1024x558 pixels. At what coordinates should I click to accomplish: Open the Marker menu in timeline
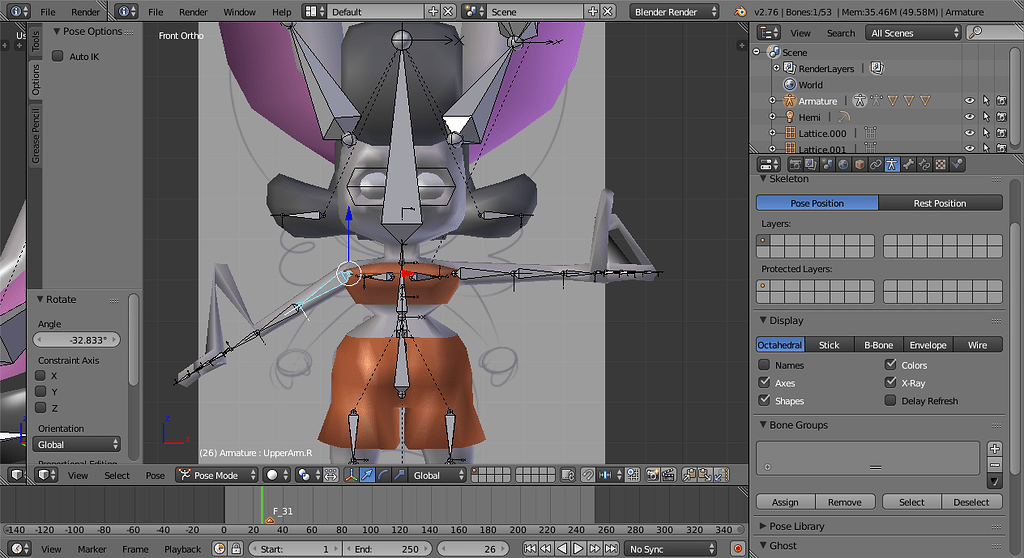[x=91, y=549]
